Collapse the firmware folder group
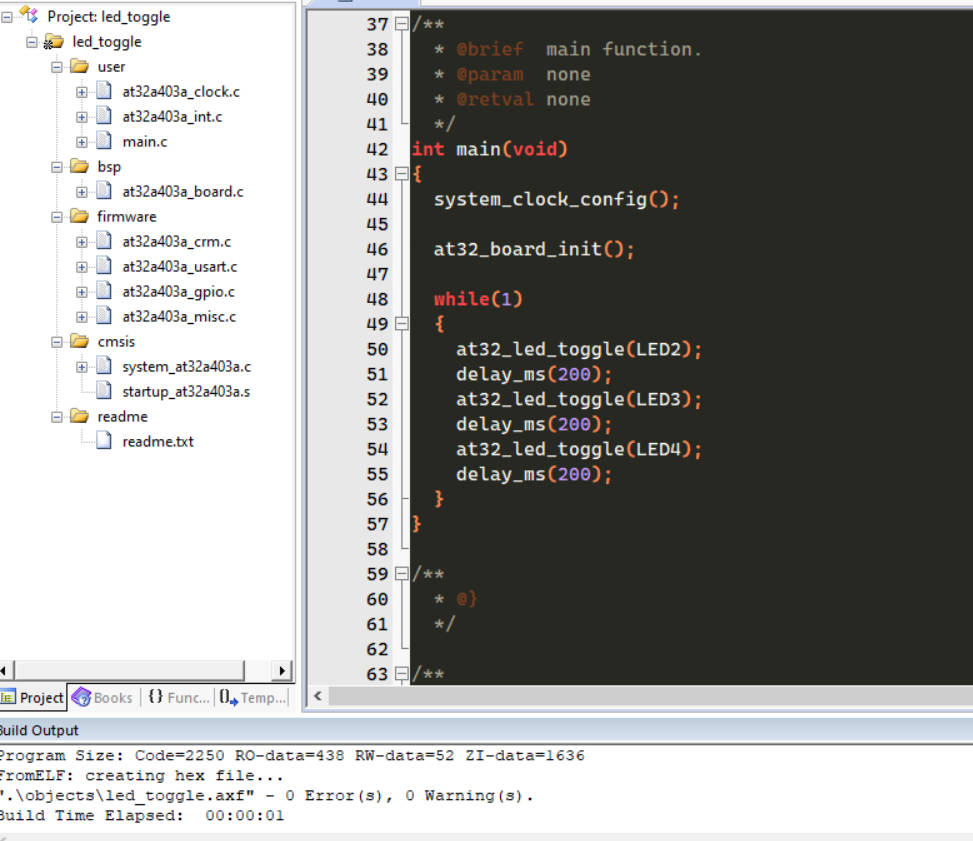The image size is (973, 841). pyautogui.click(x=56, y=217)
